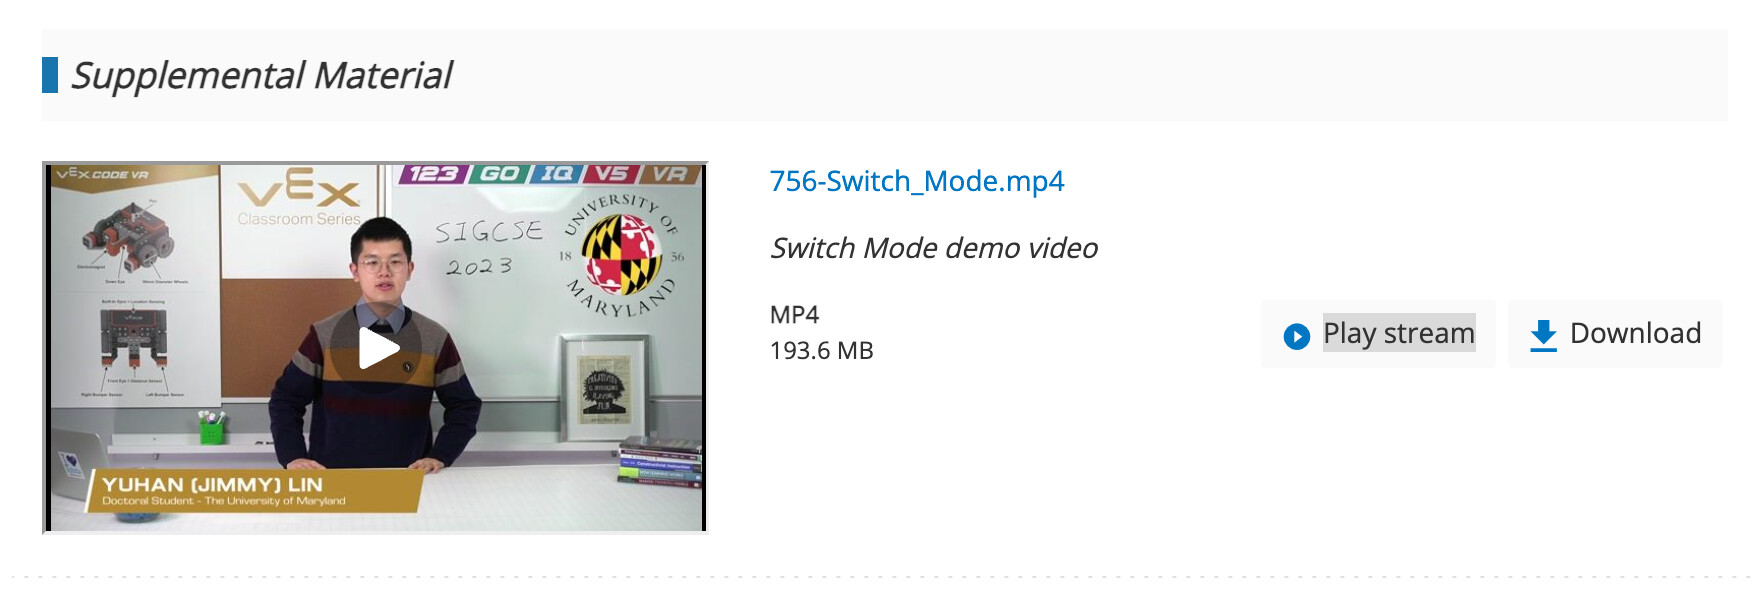This screenshot has height=596, width=1760.
Task: Click the Switch Mode demo video description
Action: tap(934, 248)
